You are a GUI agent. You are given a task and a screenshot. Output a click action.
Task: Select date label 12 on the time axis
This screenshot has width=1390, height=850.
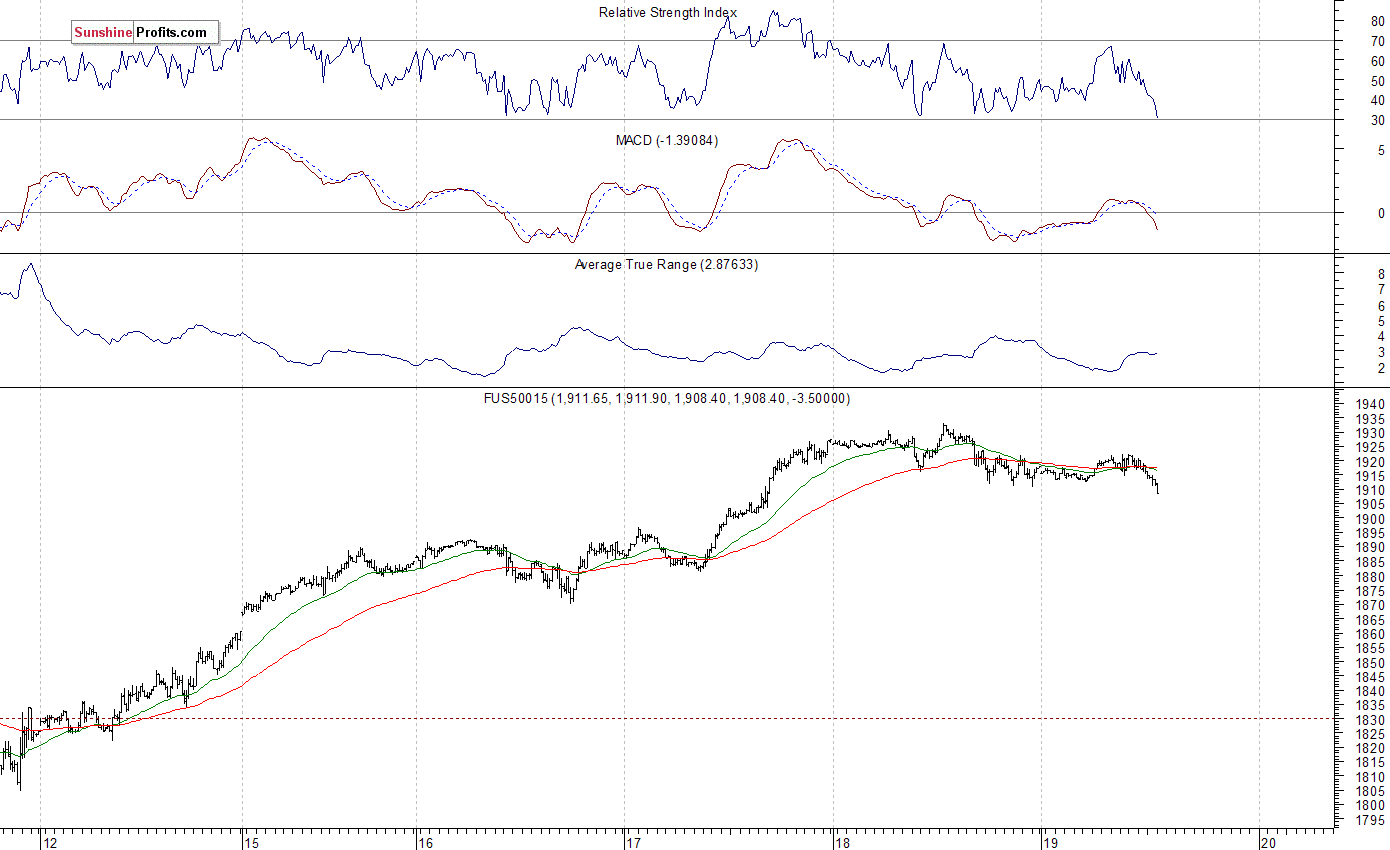(x=51, y=842)
